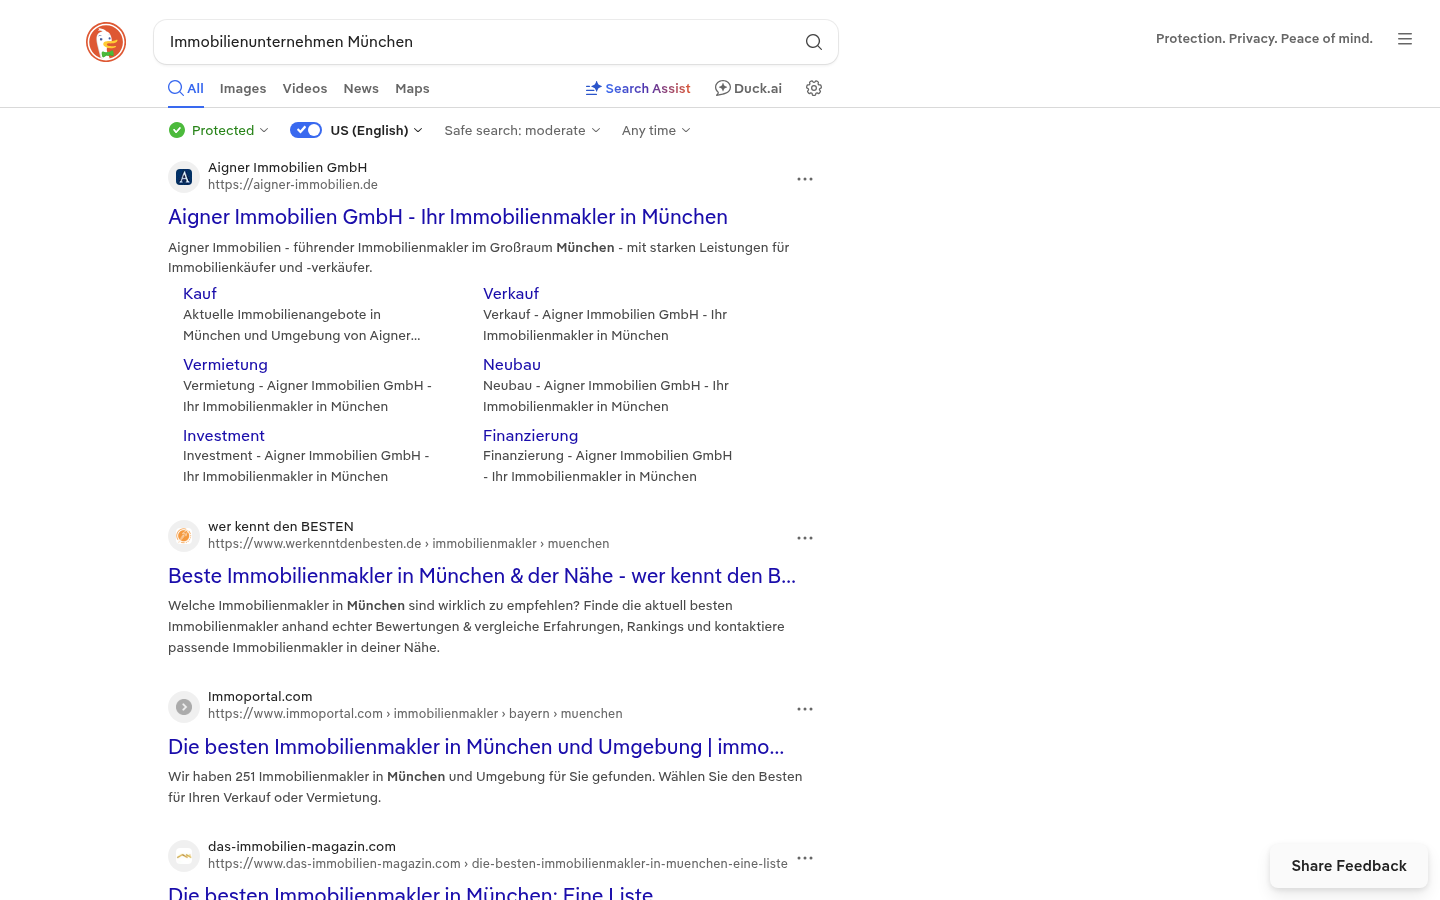Screen dimensions: 1440x900
Task: Open Duck.ai chat
Action: (x=748, y=88)
